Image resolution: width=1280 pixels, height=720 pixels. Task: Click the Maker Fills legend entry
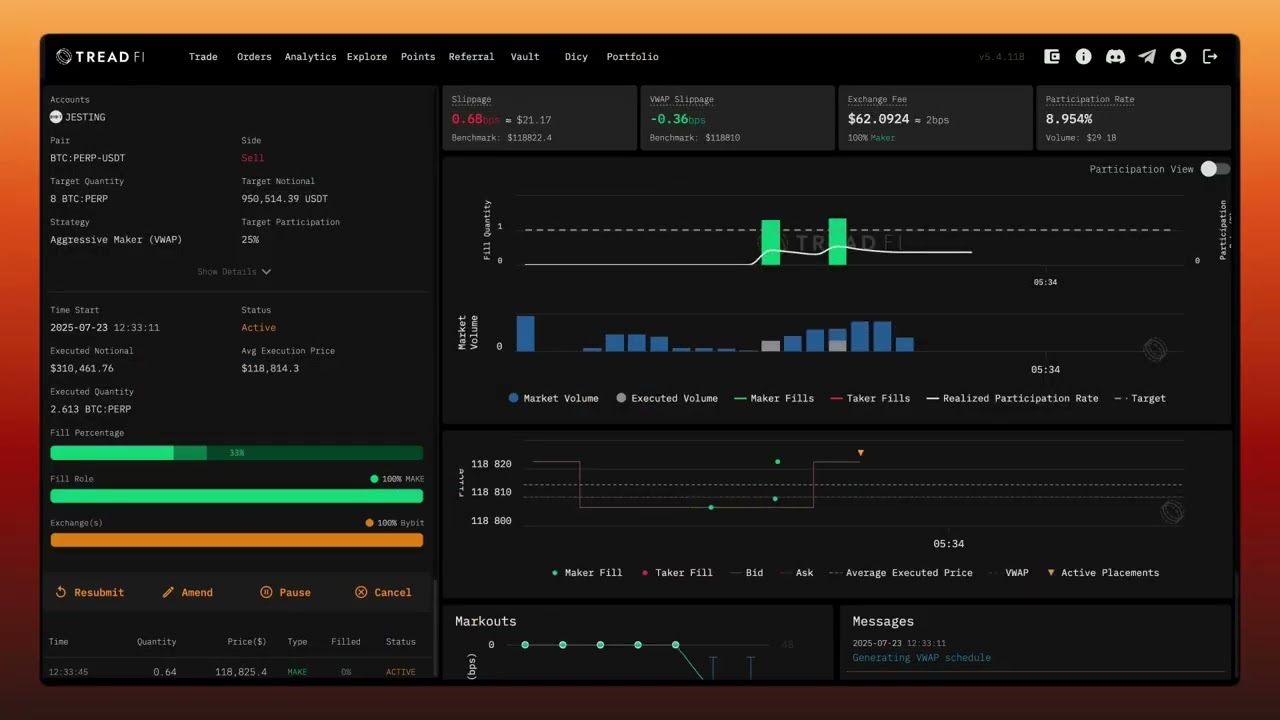(774, 398)
